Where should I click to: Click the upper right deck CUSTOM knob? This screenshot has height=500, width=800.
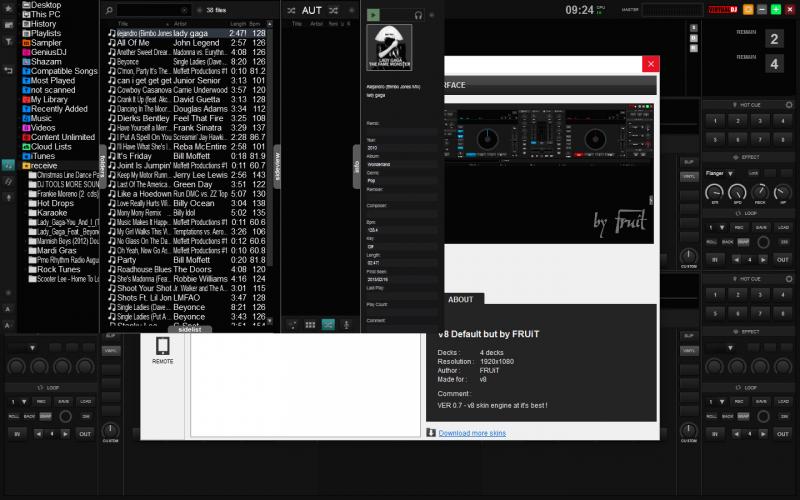[689, 256]
